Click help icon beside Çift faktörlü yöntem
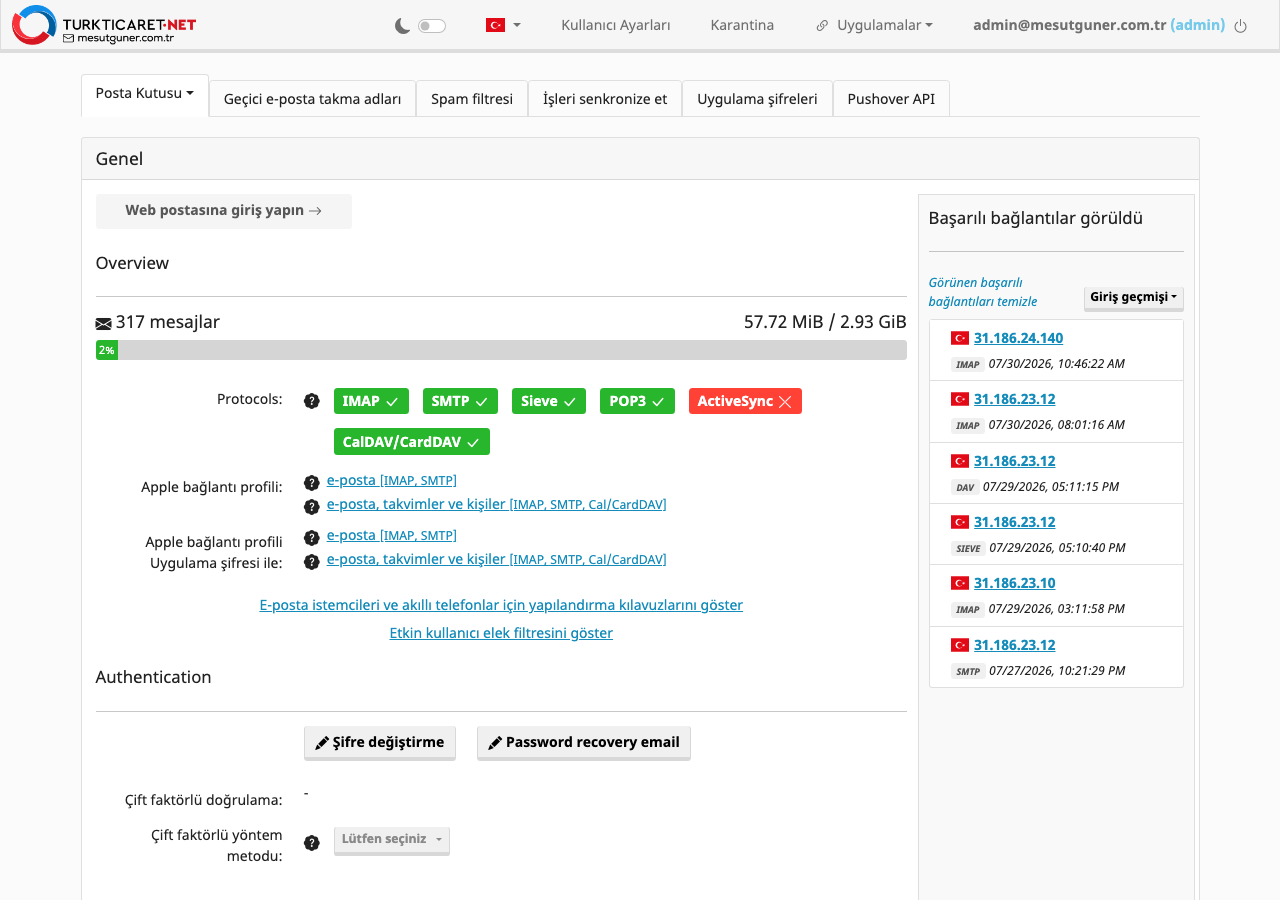Screen dimensions: 1280x900 pos(312,843)
